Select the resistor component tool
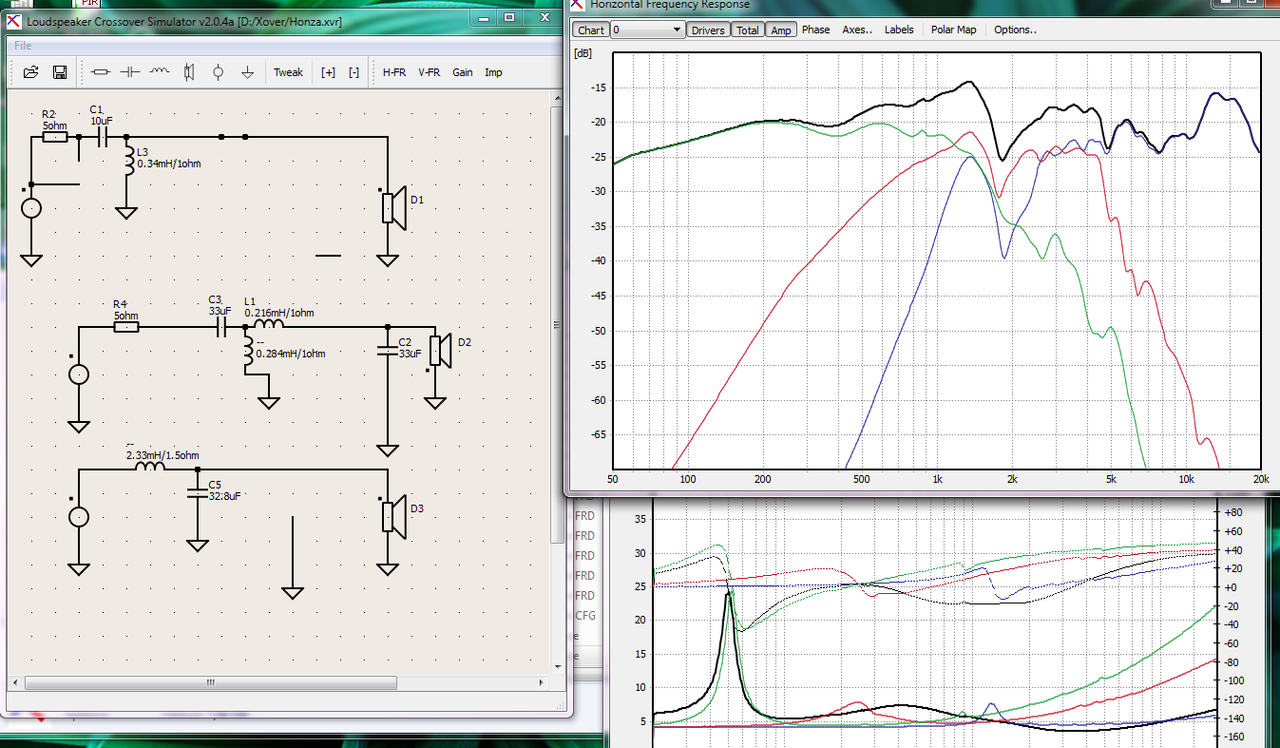 [100, 72]
